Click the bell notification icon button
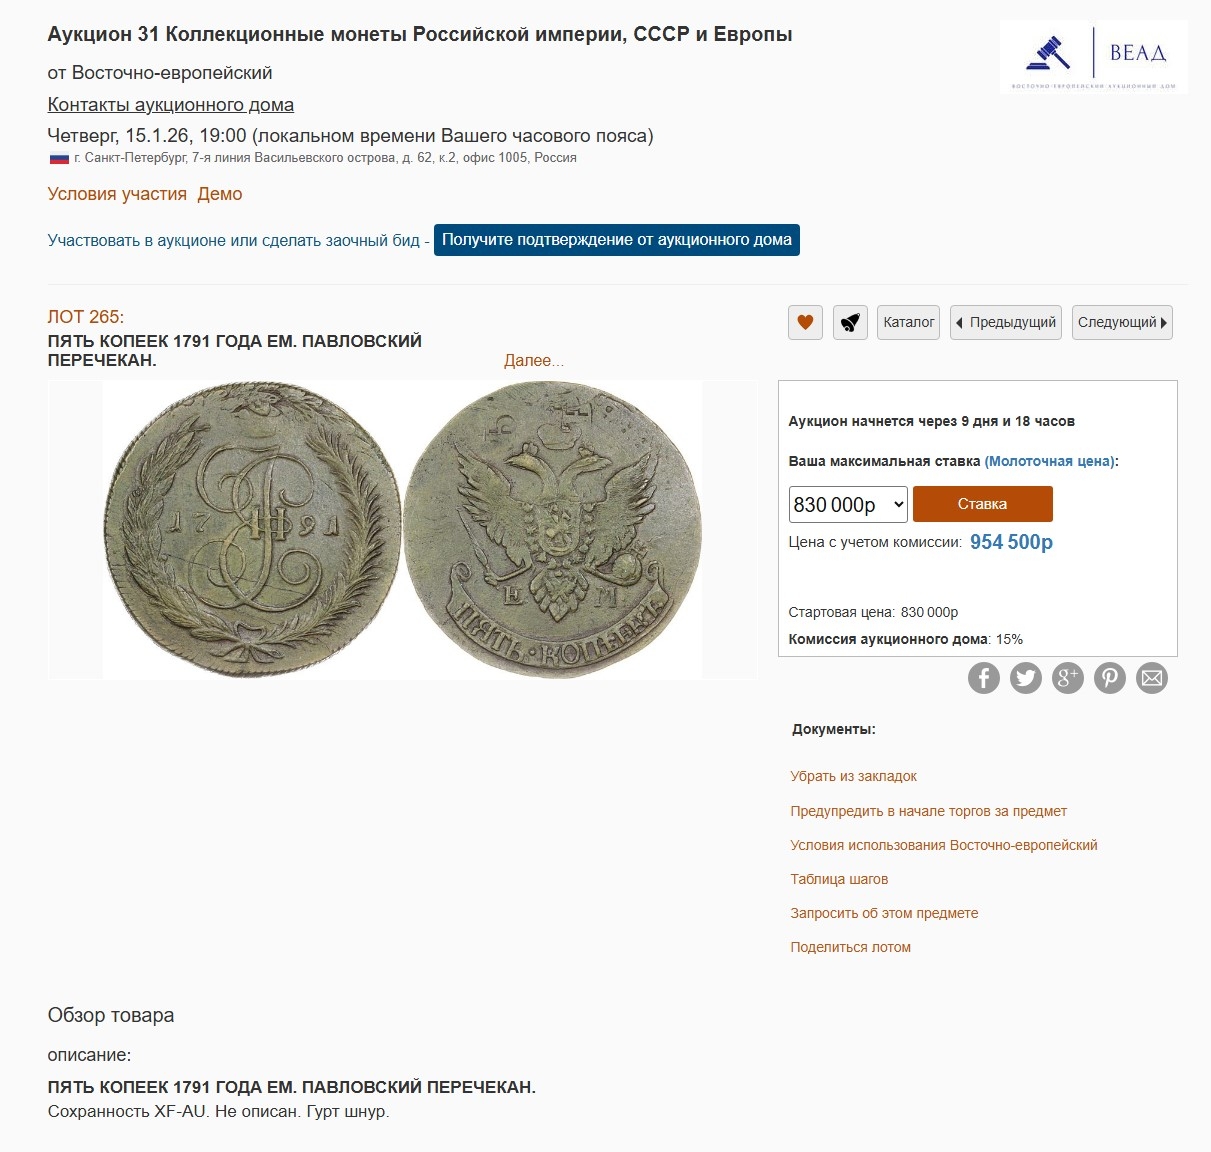1211x1152 pixels. click(x=850, y=323)
